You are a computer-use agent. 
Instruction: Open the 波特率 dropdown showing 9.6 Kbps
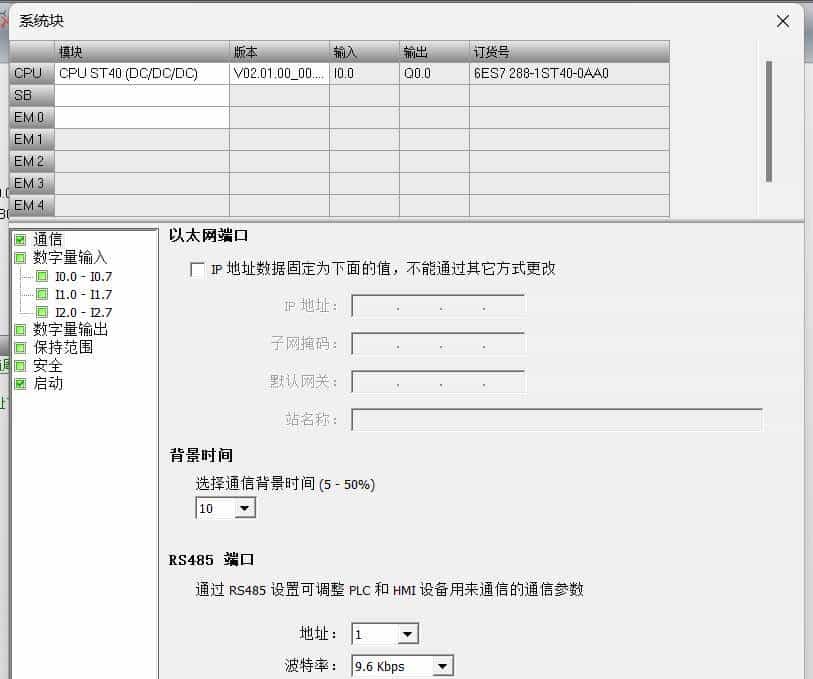tap(441, 665)
